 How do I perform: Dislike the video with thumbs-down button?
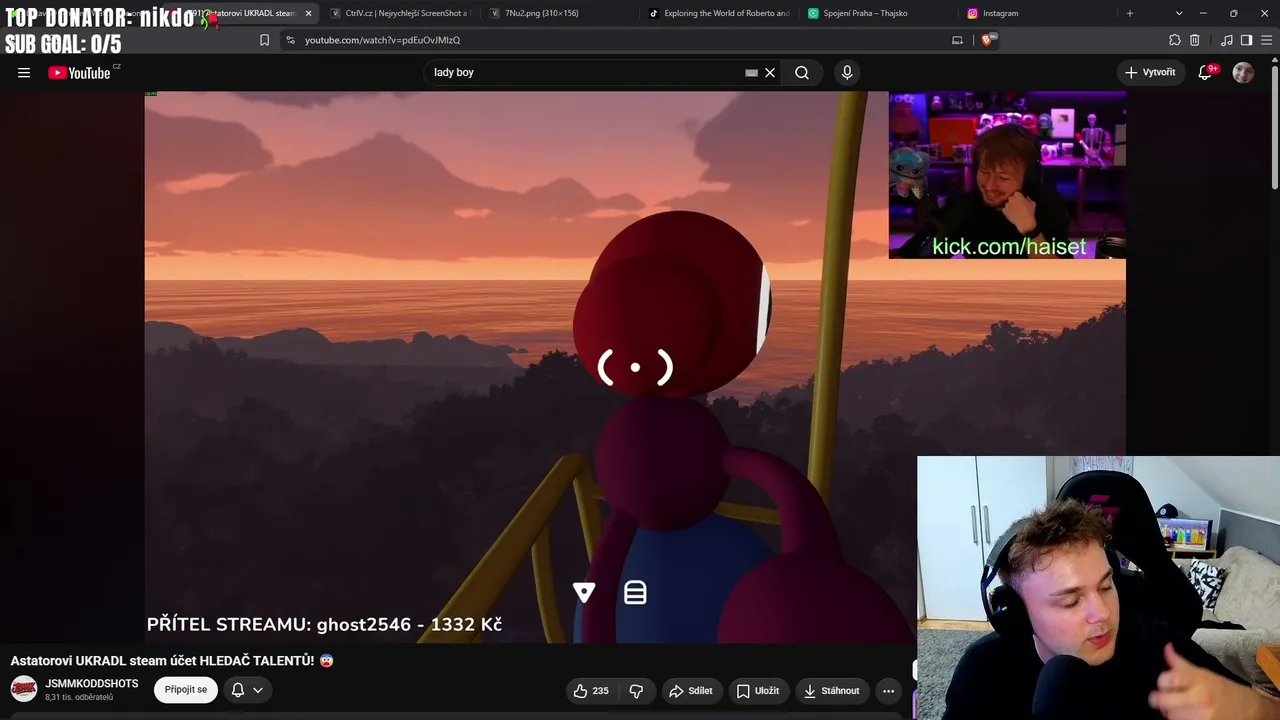(x=636, y=691)
